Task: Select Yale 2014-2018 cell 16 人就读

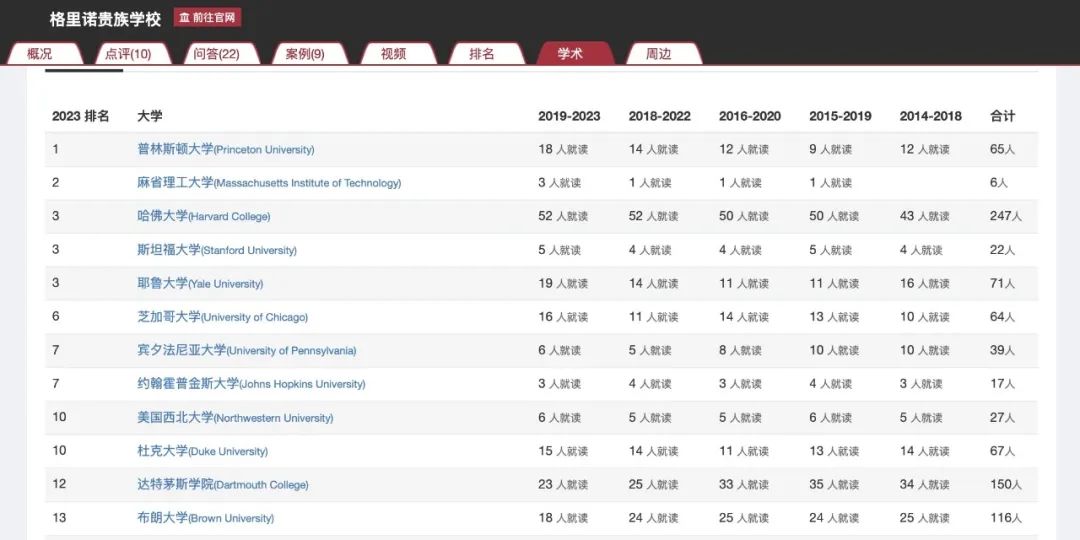Action: click(x=924, y=283)
